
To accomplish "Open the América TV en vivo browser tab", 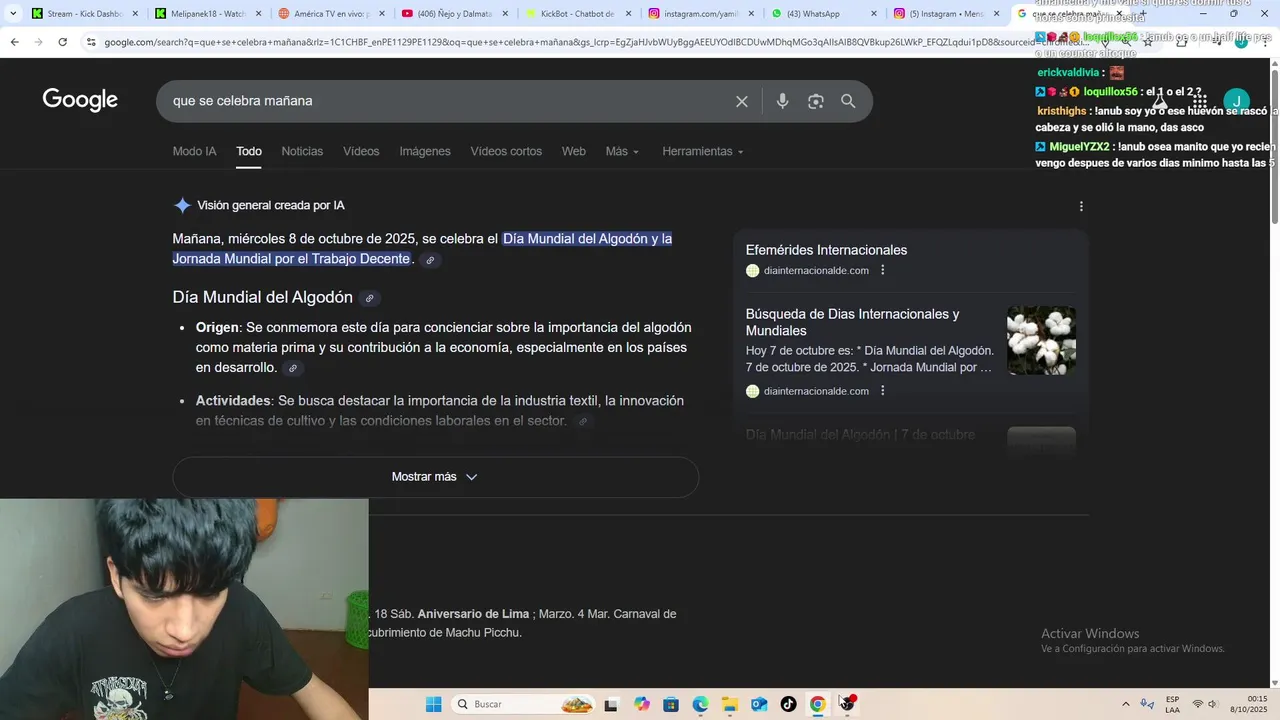I will (332, 14).
